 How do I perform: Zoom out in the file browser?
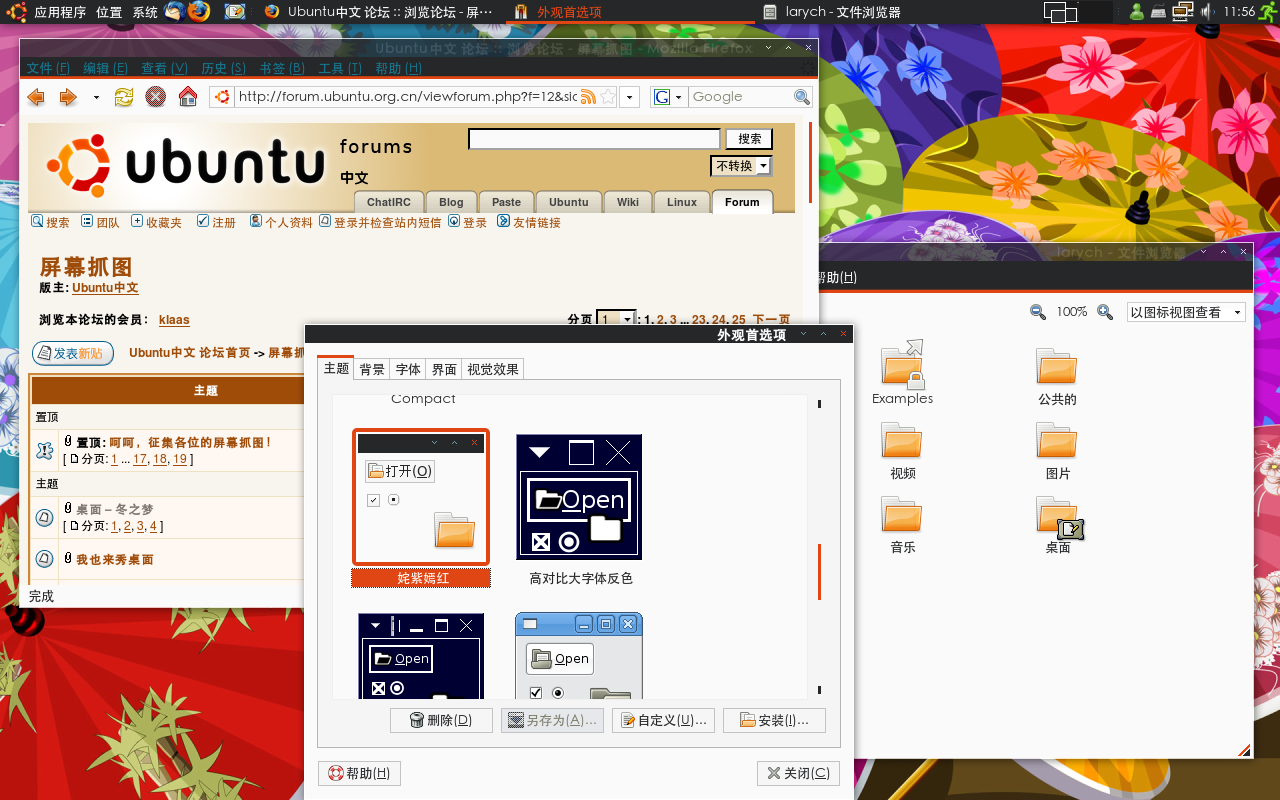(1038, 312)
